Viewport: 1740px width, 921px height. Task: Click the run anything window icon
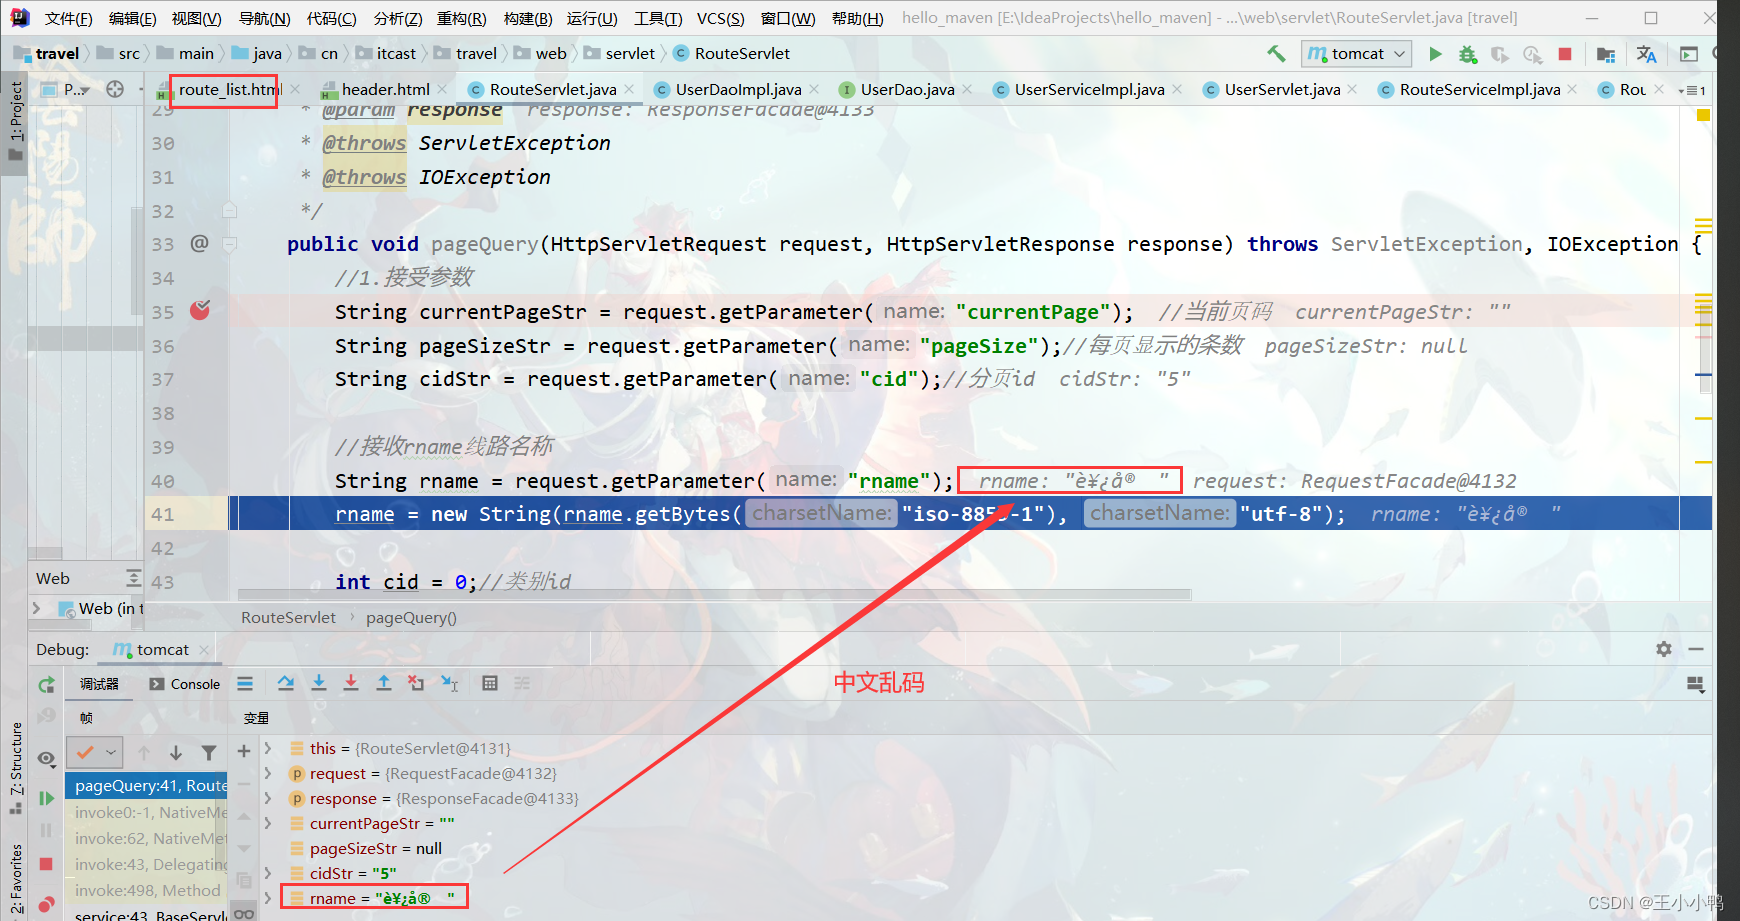(x=1689, y=54)
